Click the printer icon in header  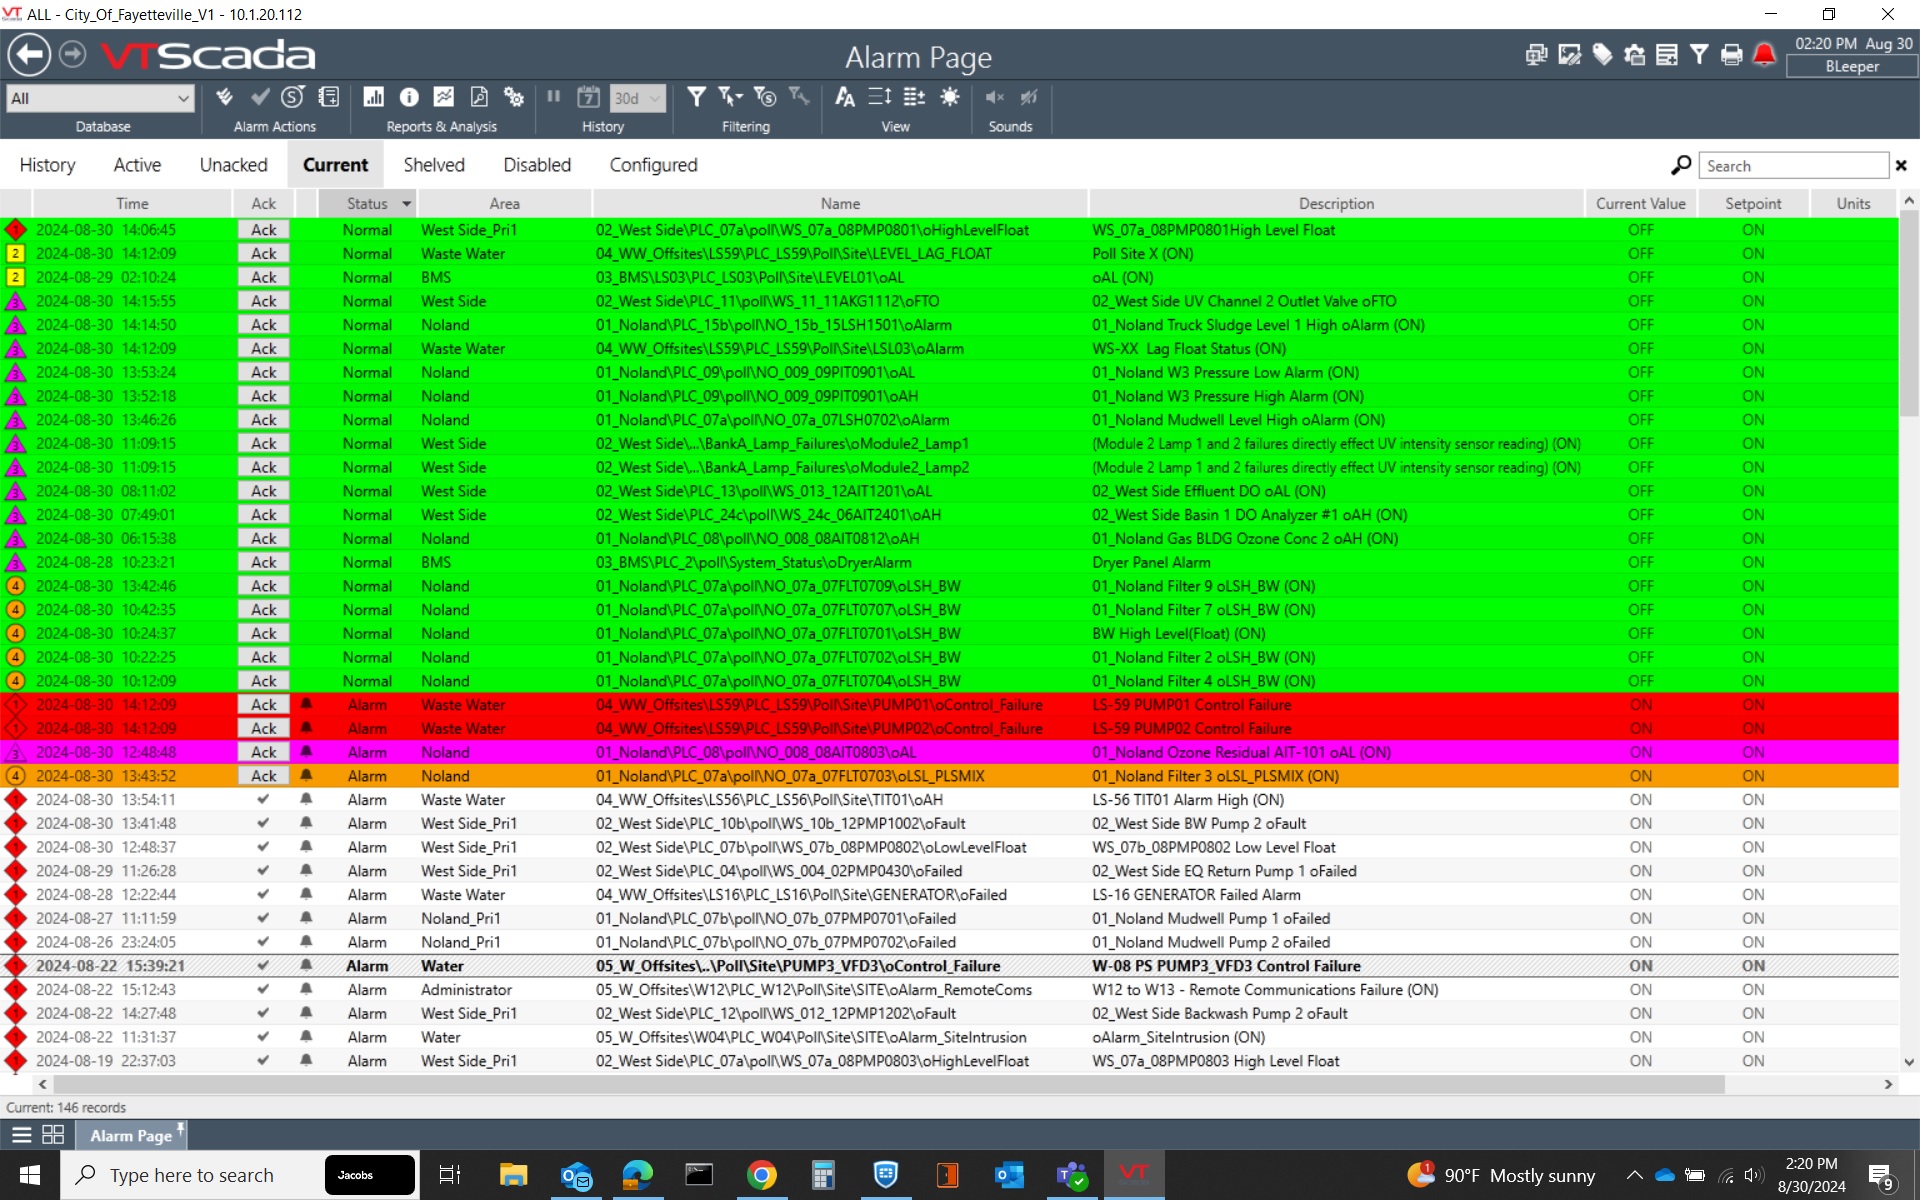(1731, 55)
